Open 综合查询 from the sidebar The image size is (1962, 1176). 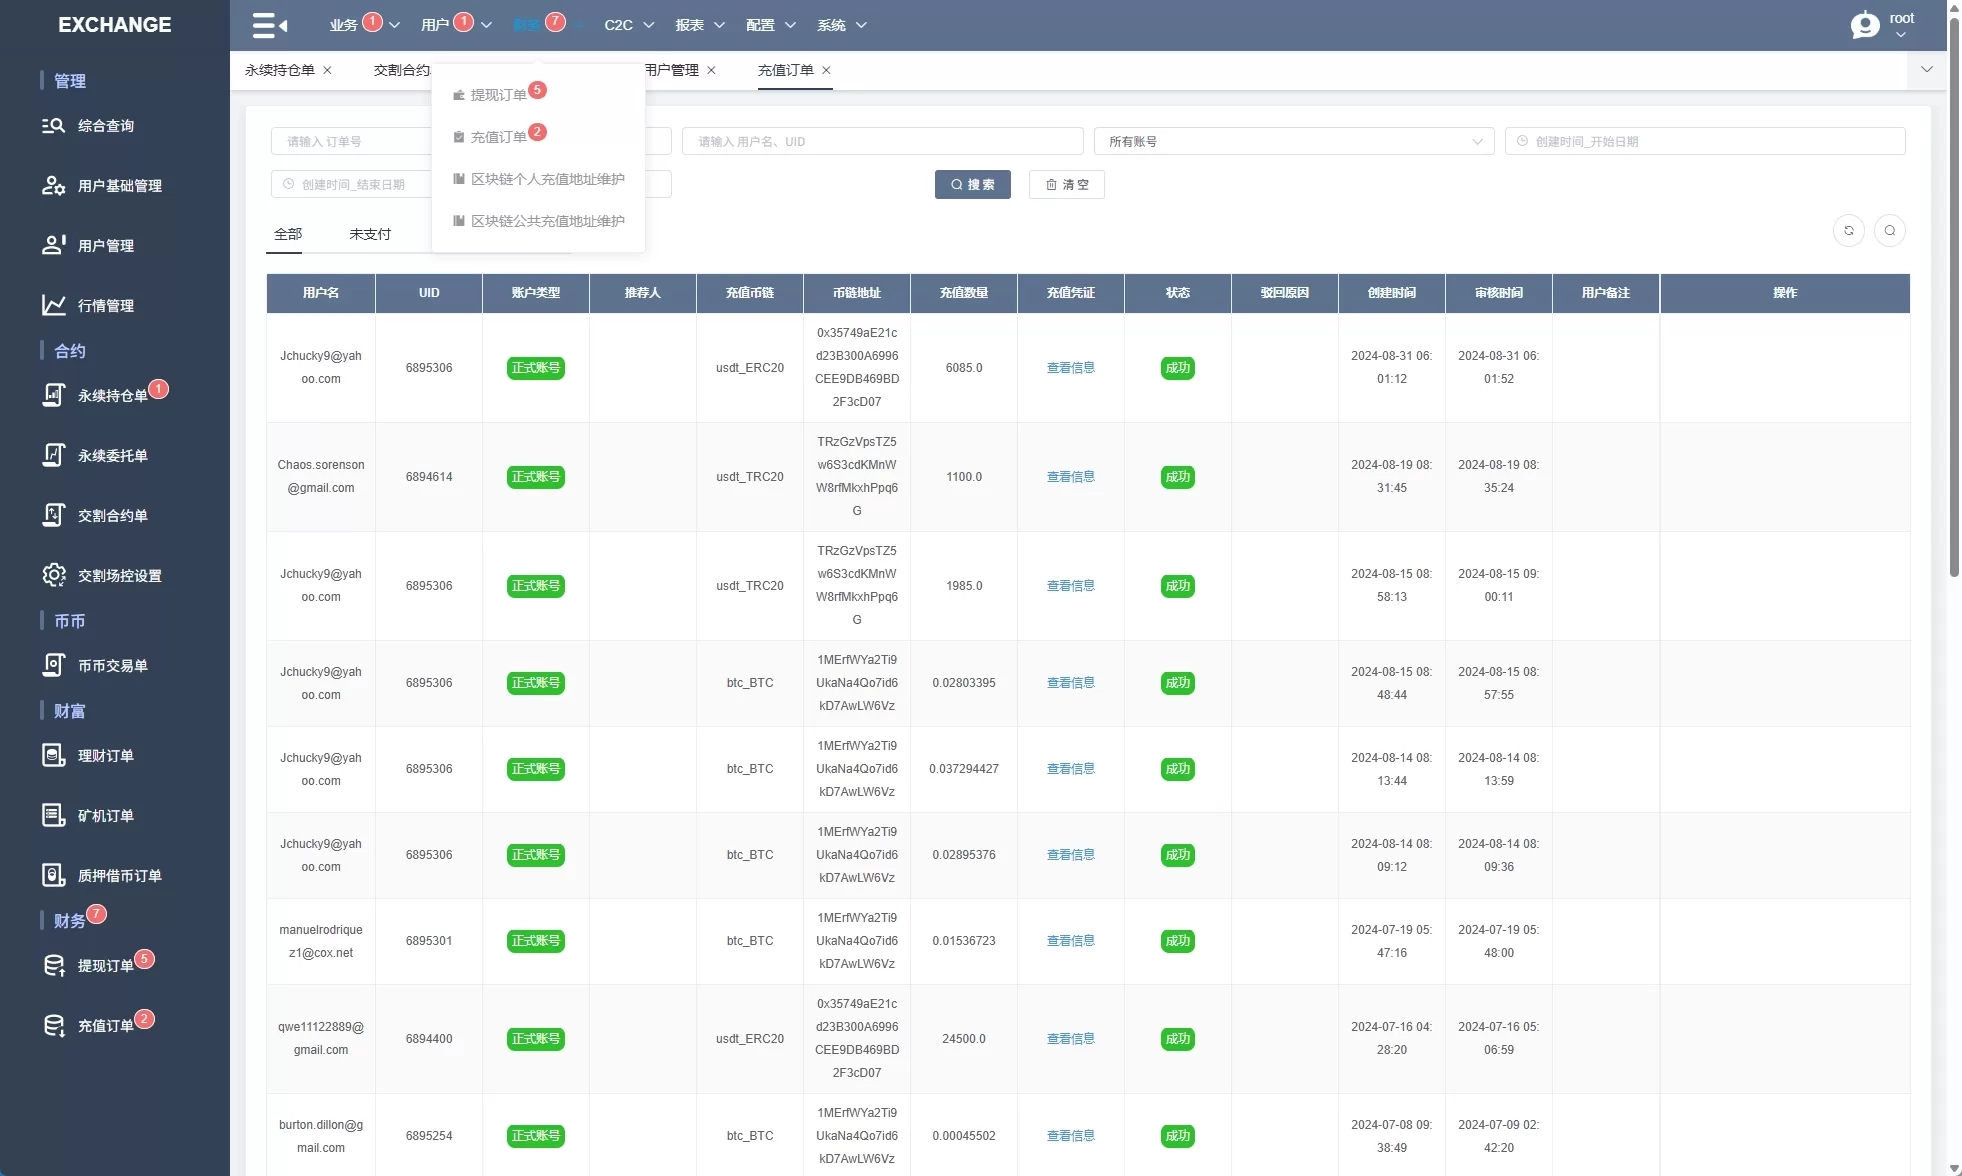[105, 126]
